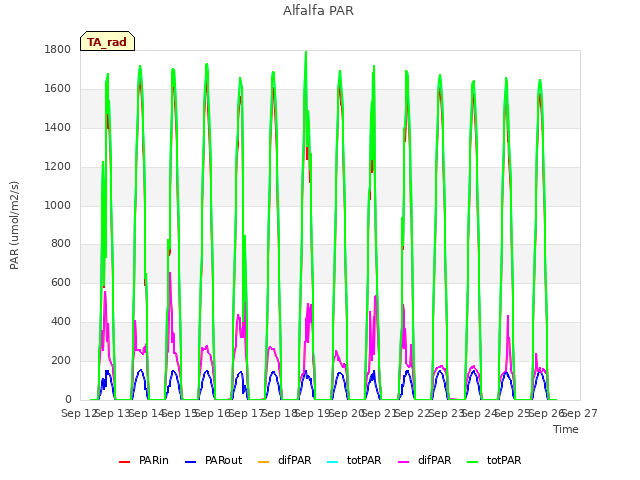Toggle the magenta difPAR legend entry
Viewport: 640px width, 480px height.
click(x=424, y=460)
